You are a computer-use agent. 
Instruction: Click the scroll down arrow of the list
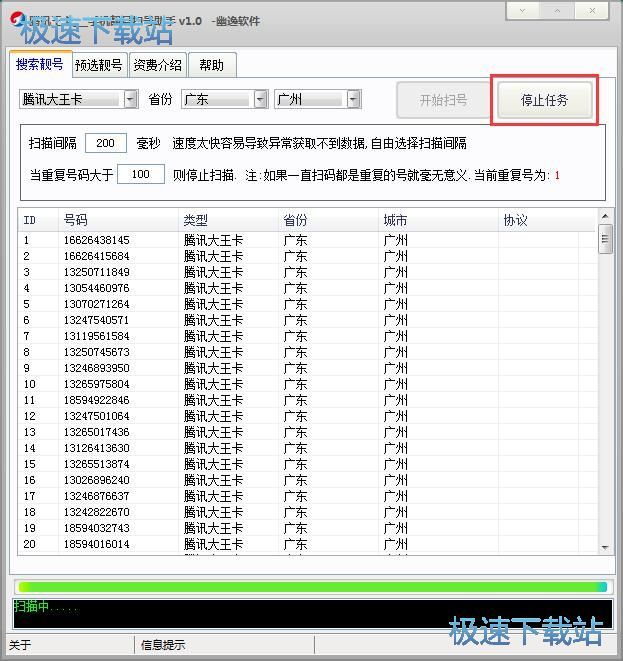605,548
